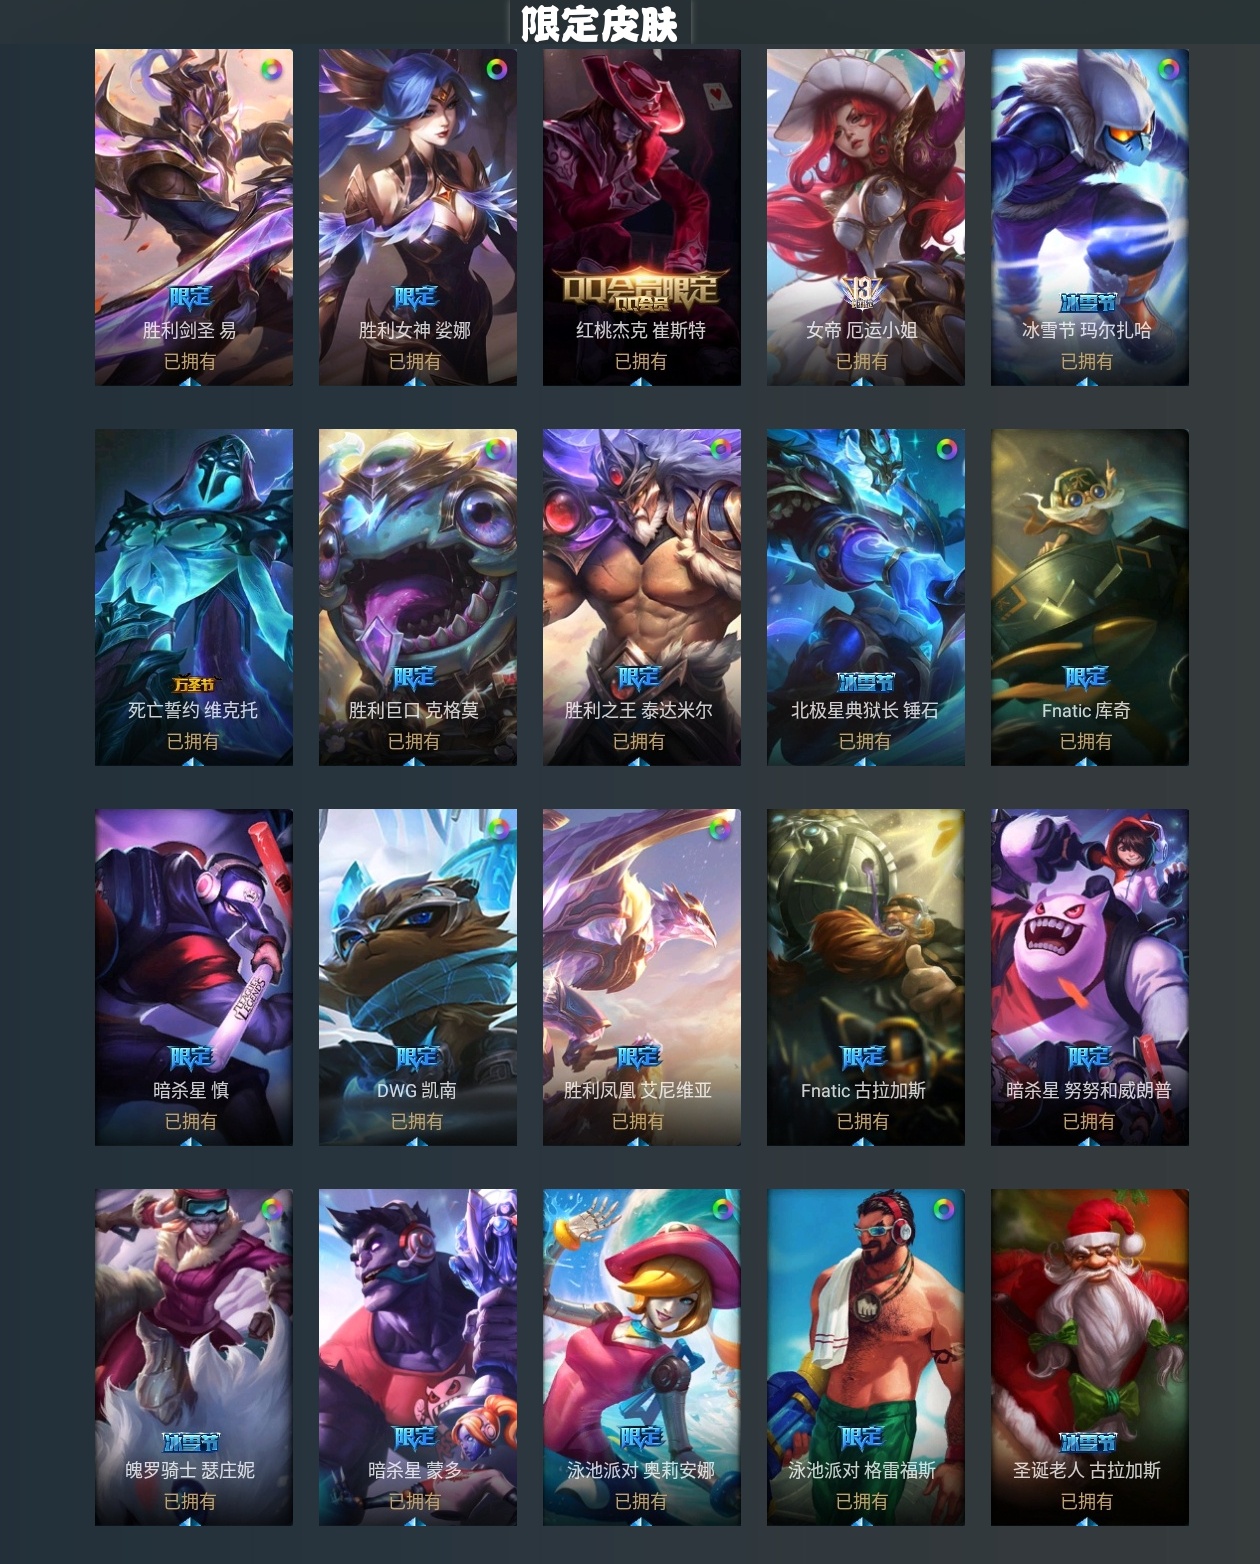
Task: Expand arrow below 暗杀星 慎 card
Action: 192,1142
